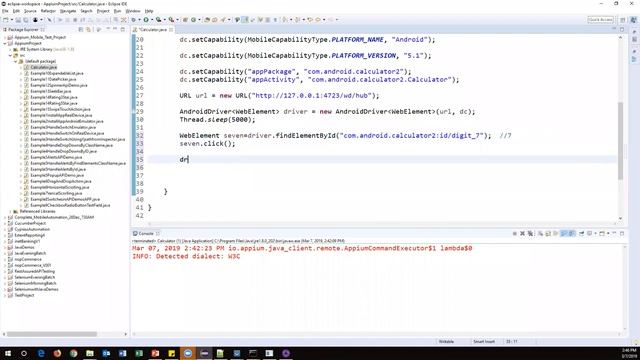This screenshot has width=640, height=360.
Task: Open PowerPoint from taskbar
Action: point(155,353)
